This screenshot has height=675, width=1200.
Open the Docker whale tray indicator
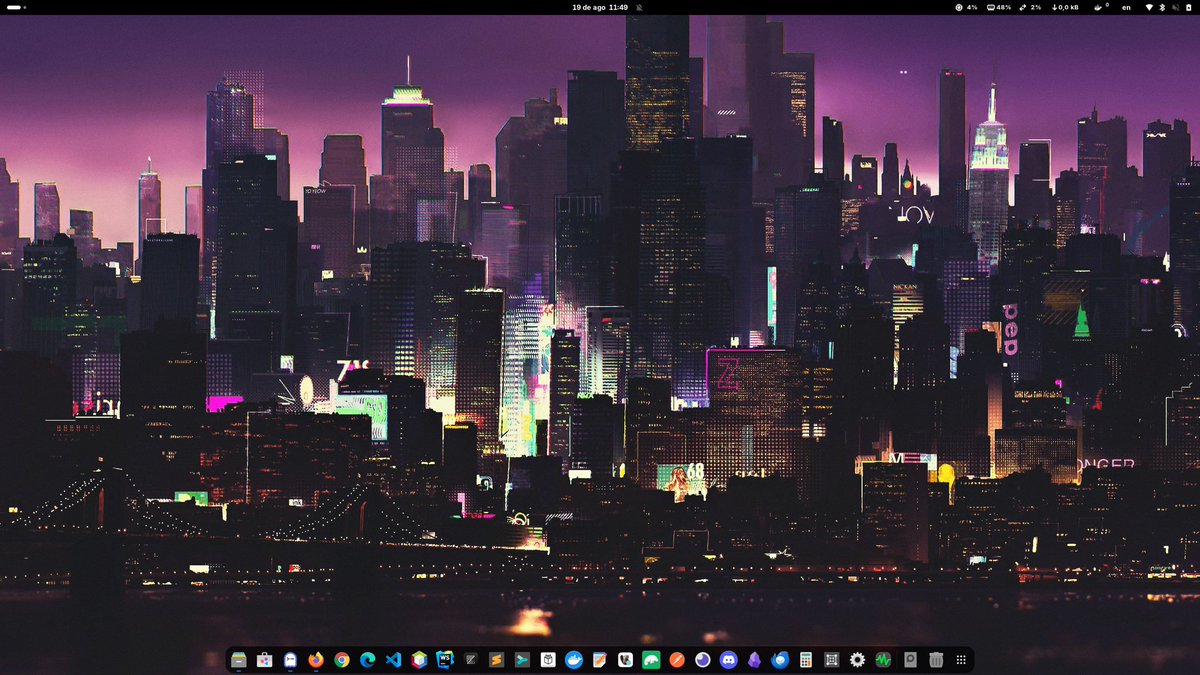[x=1102, y=7]
